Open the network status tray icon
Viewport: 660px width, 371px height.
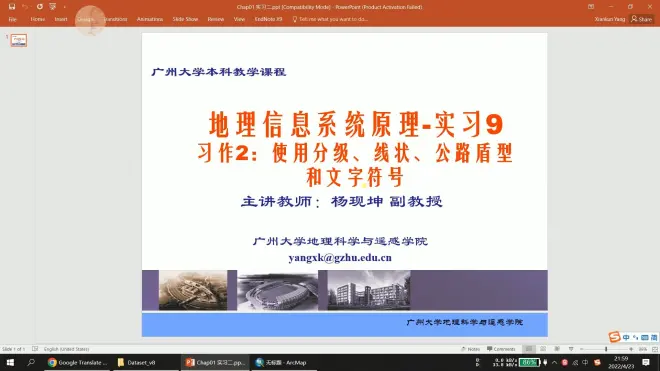pos(575,363)
